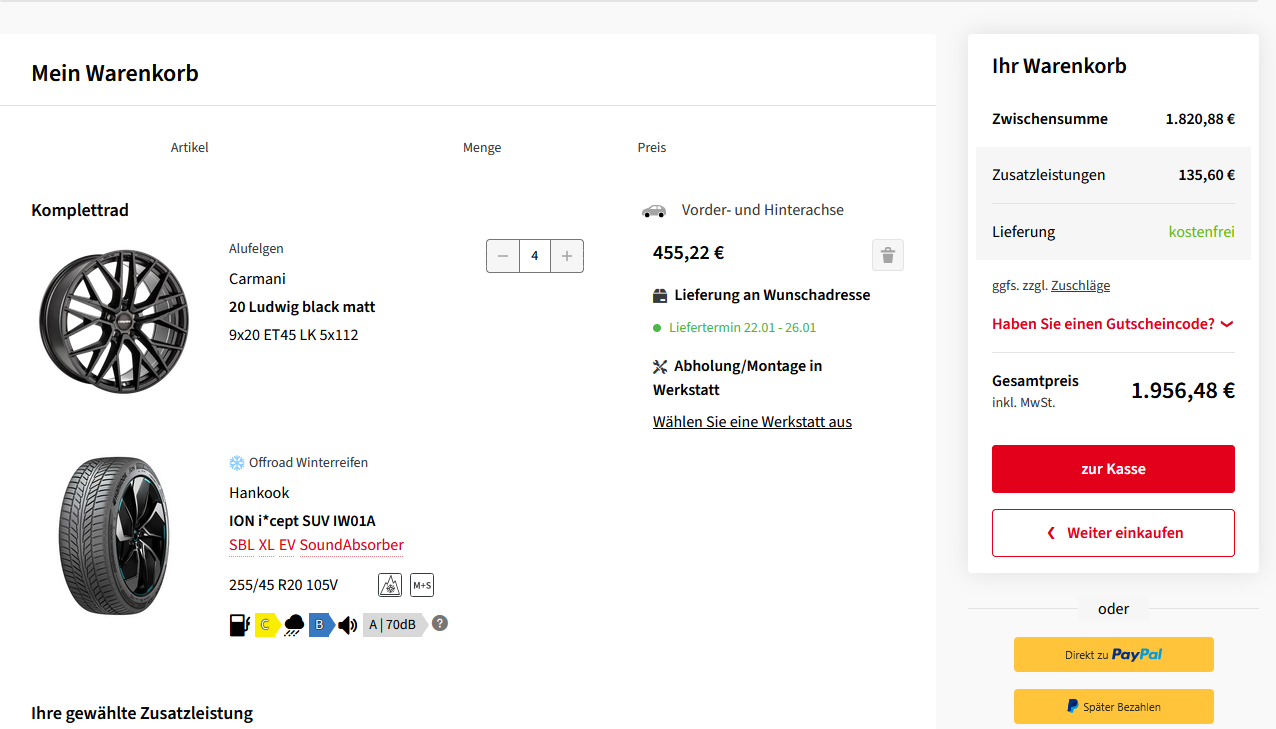Screen dimensions: 1276x729
Task: Decrease quantity with minus button
Action: pyautogui.click(x=503, y=256)
